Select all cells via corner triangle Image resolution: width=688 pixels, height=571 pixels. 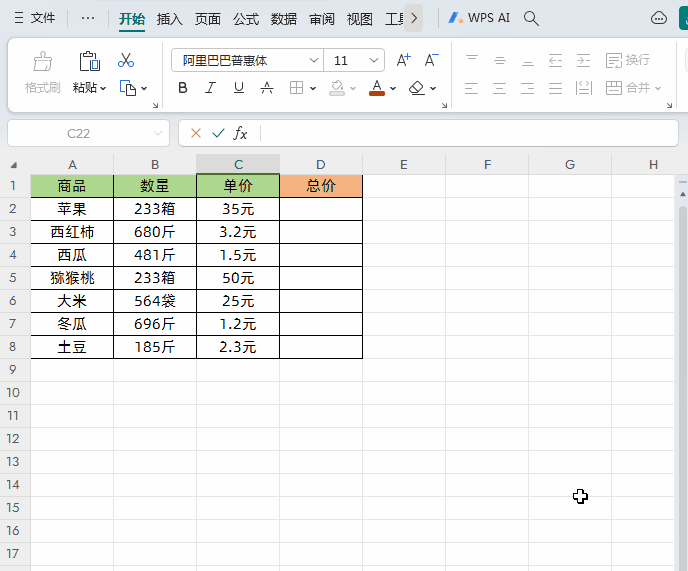pyautogui.click(x=14, y=165)
